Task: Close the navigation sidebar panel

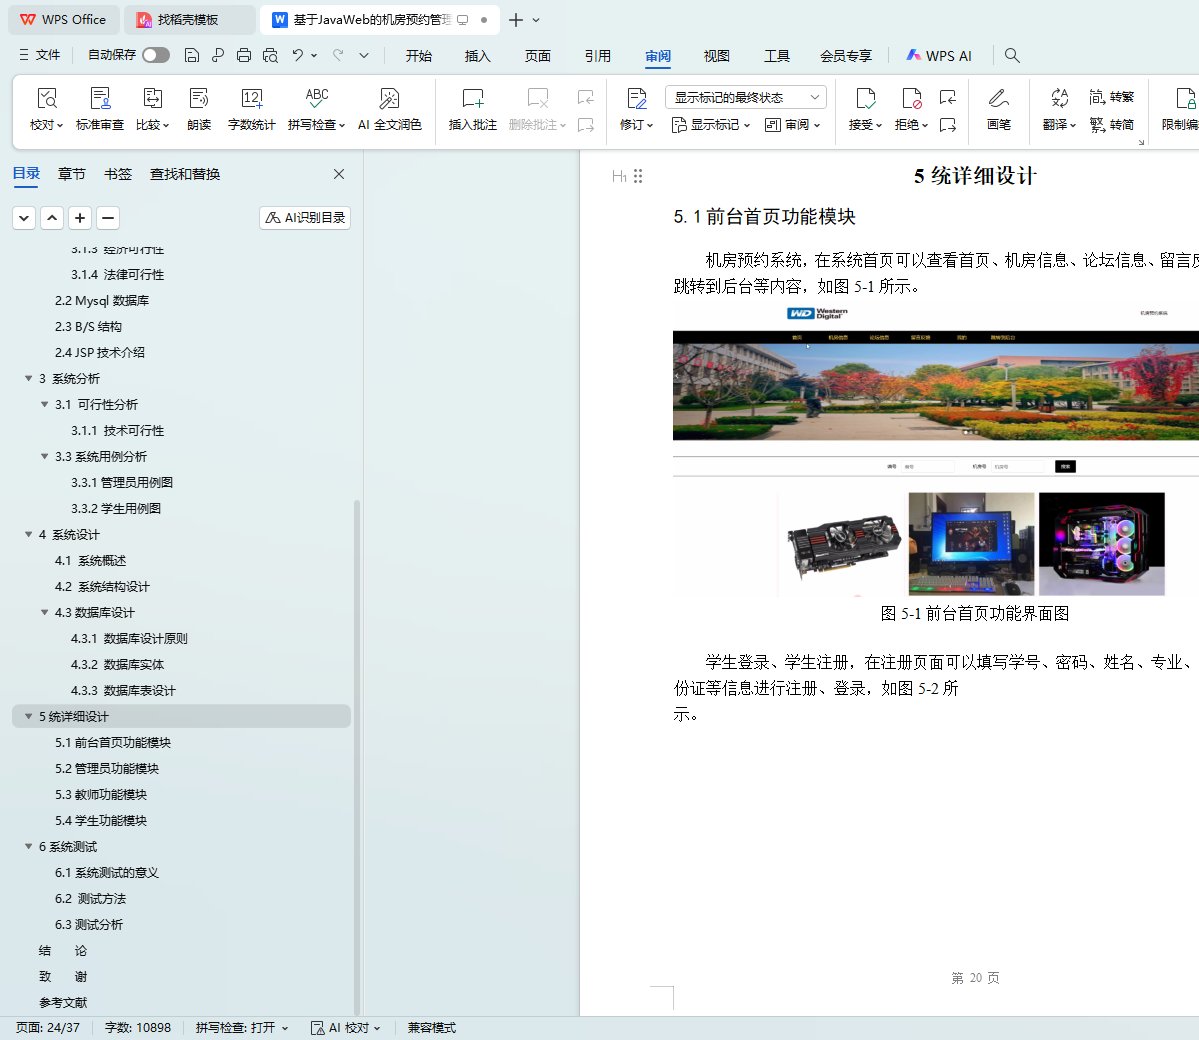Action: click(x=339, y=174)
